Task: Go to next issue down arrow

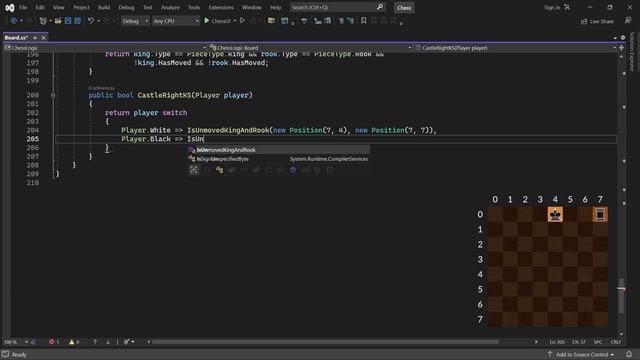Action: click(108, 342)
